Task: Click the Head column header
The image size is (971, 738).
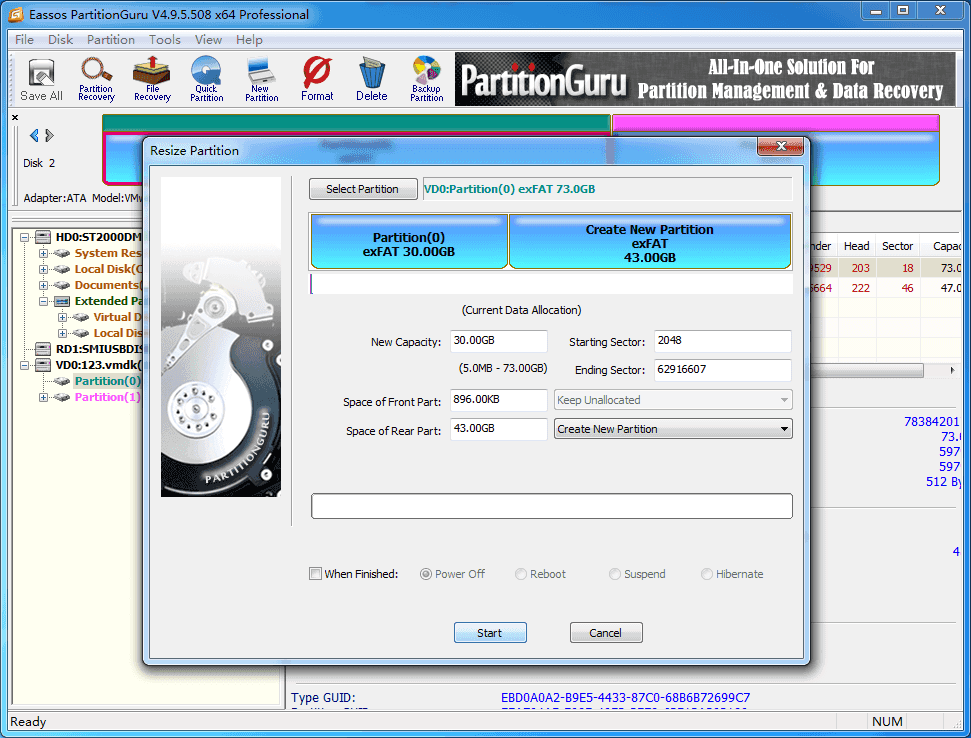Action: (x=856, y=246)
